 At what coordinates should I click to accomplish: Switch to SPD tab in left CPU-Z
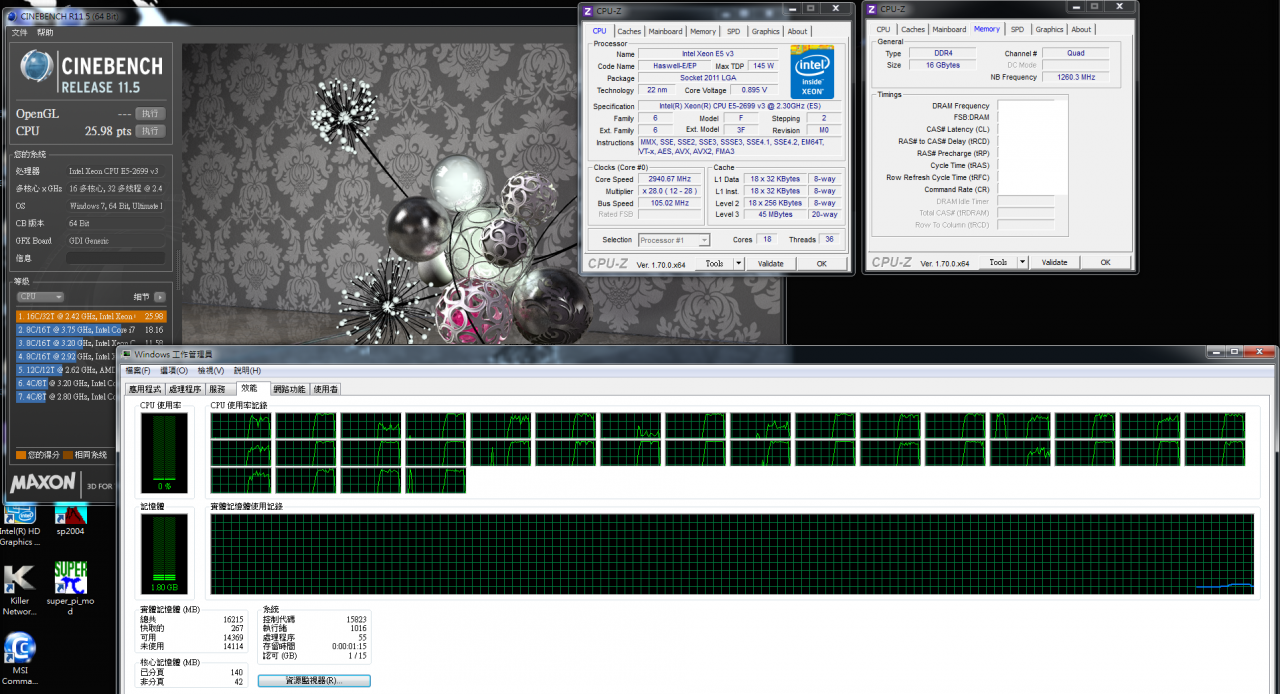click(734, 31)
